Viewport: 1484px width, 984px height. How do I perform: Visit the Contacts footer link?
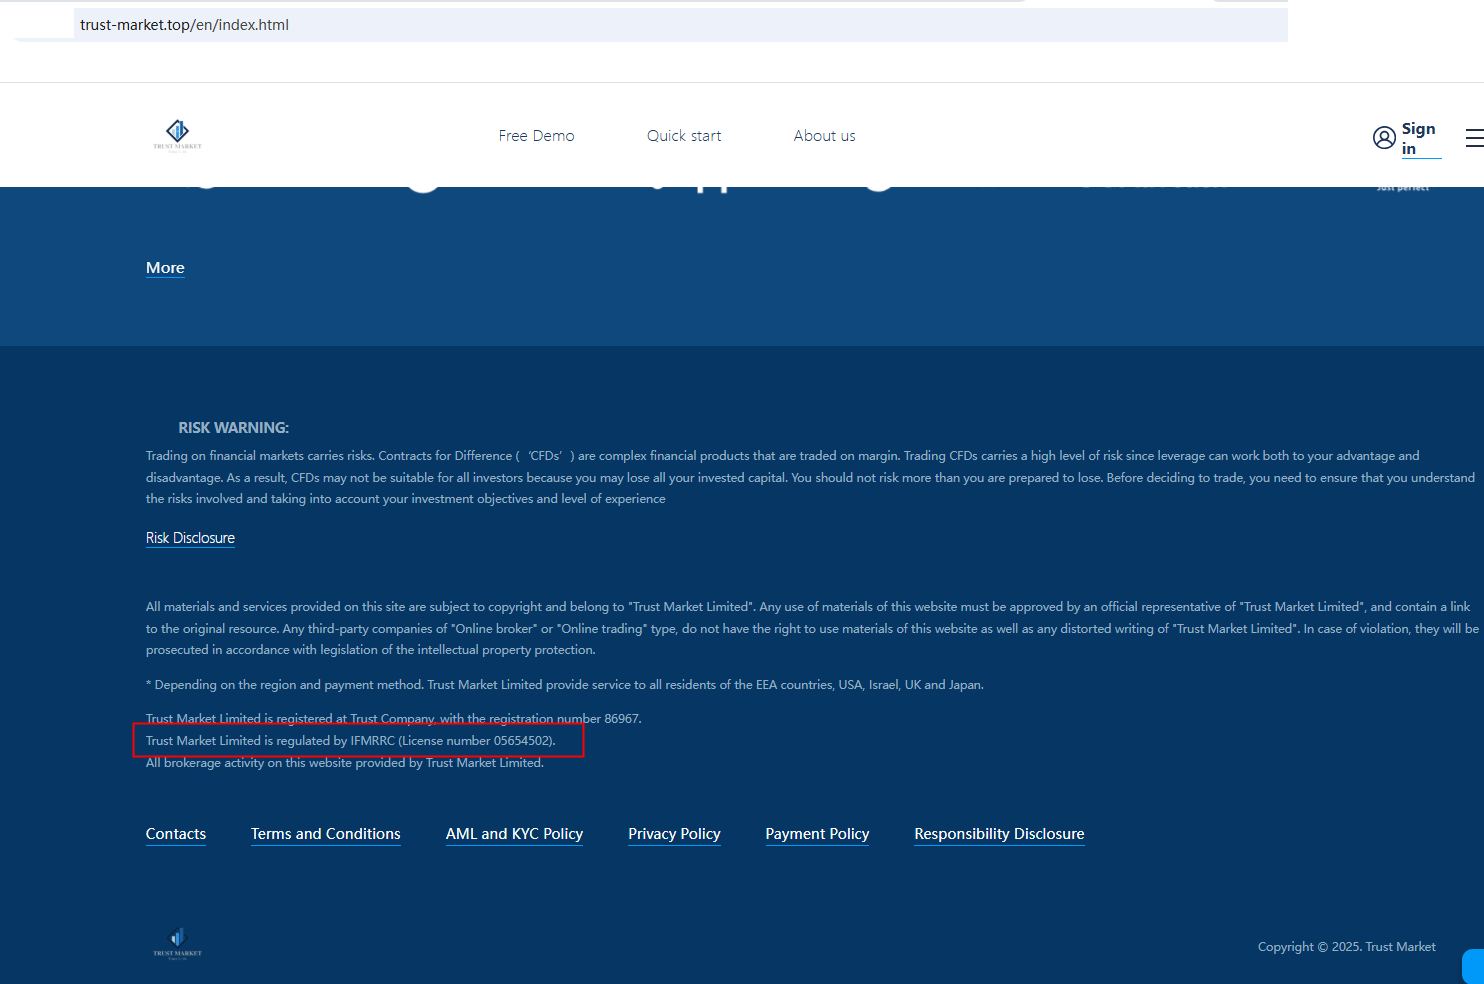pyautogui.click(x=176, y=834)
